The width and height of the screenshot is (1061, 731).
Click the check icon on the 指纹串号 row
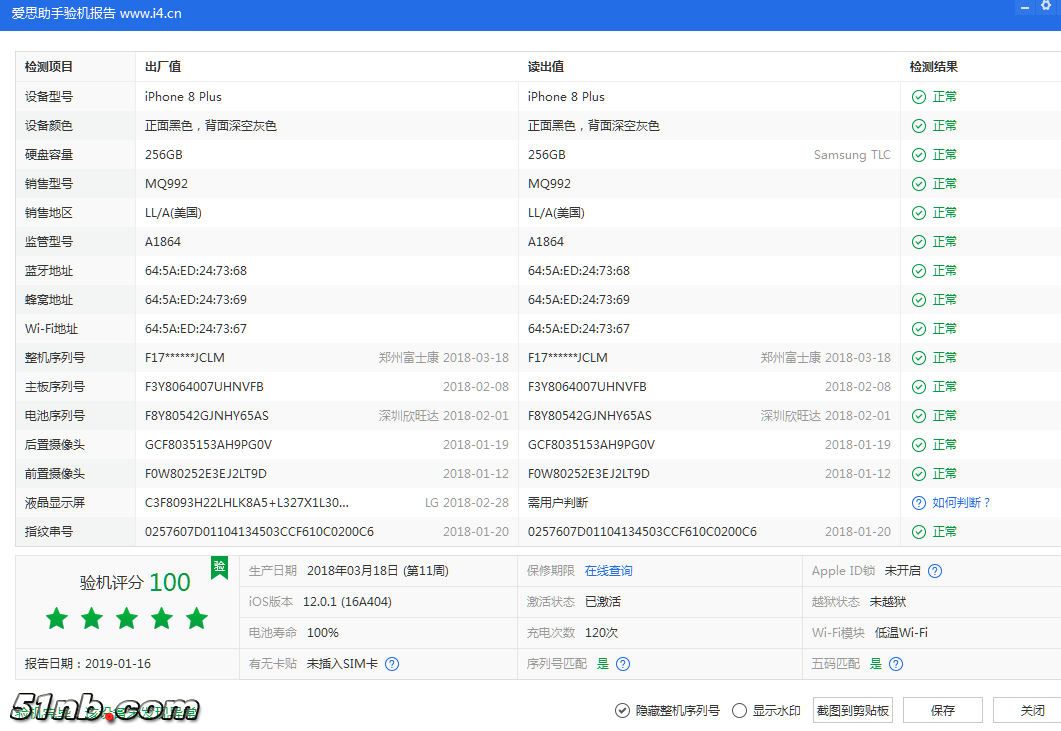918,531
